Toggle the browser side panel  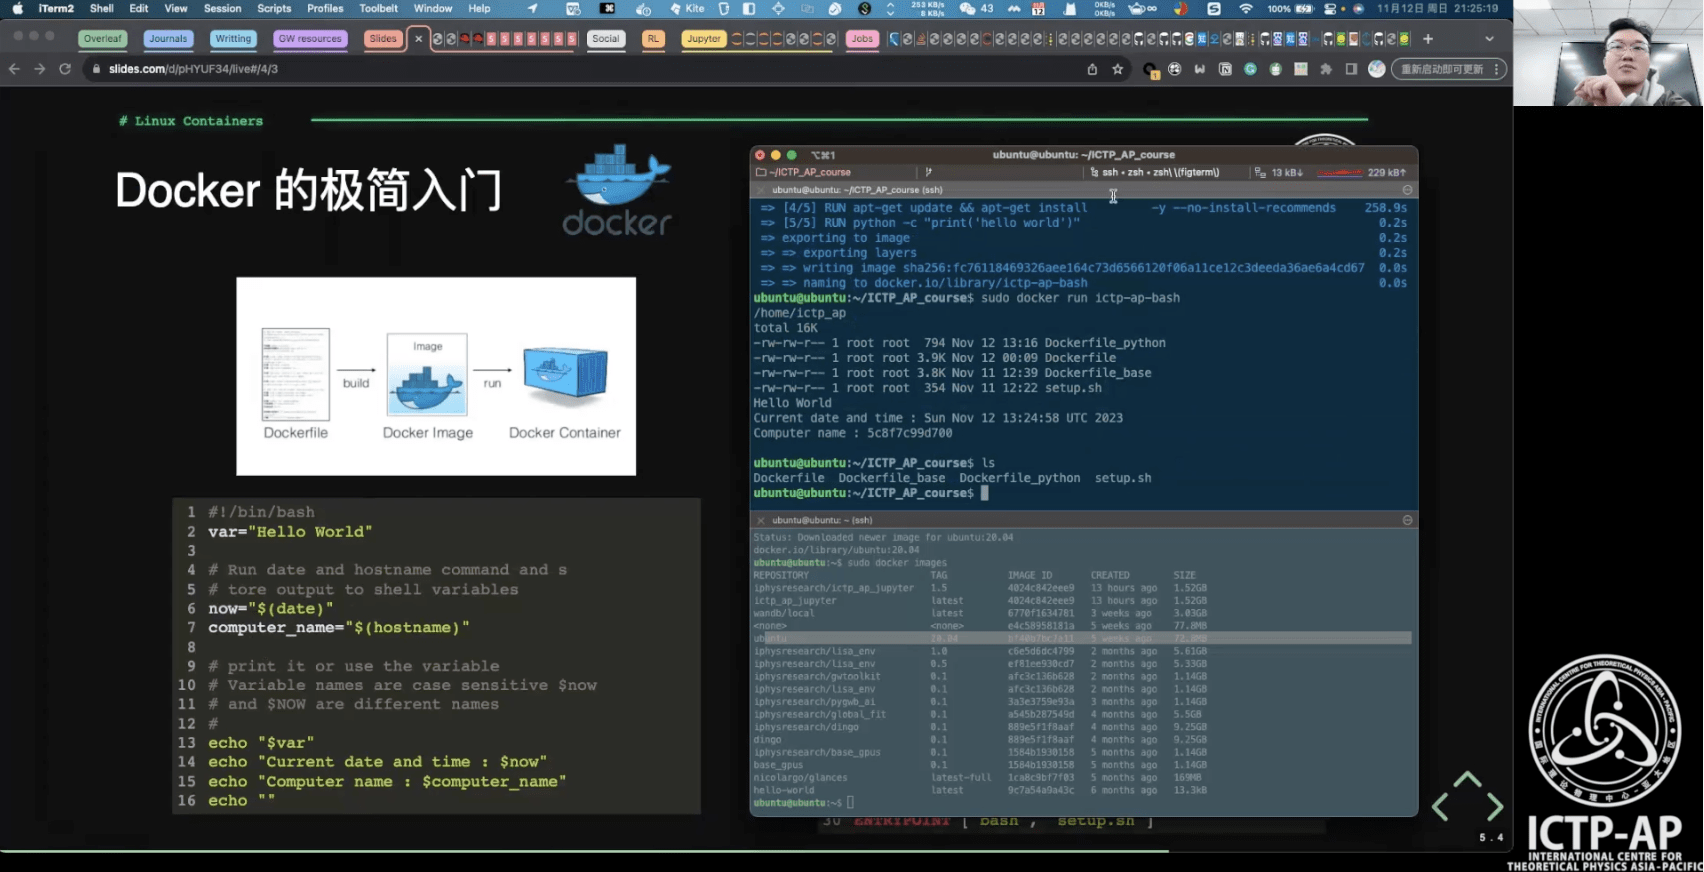click(1351, 69)
